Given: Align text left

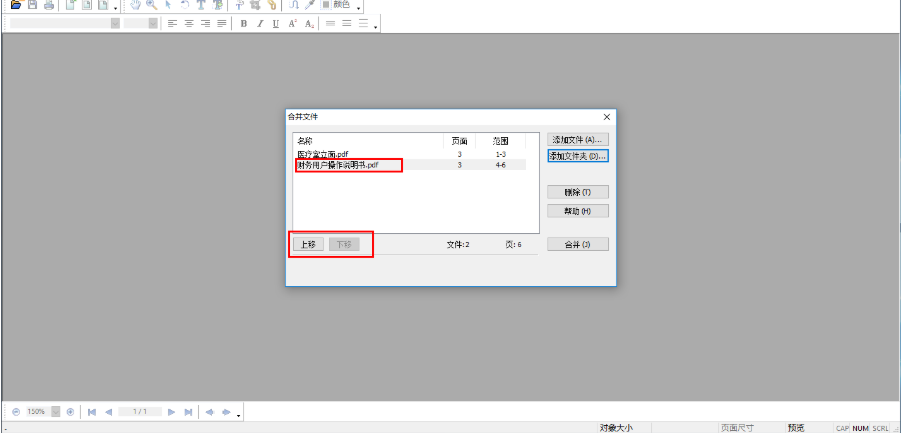Looking at the screenshot, I should (173, 24).
